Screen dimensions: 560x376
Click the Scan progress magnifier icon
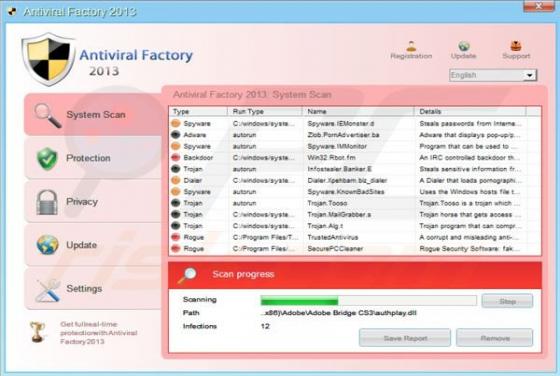(187, 275)
